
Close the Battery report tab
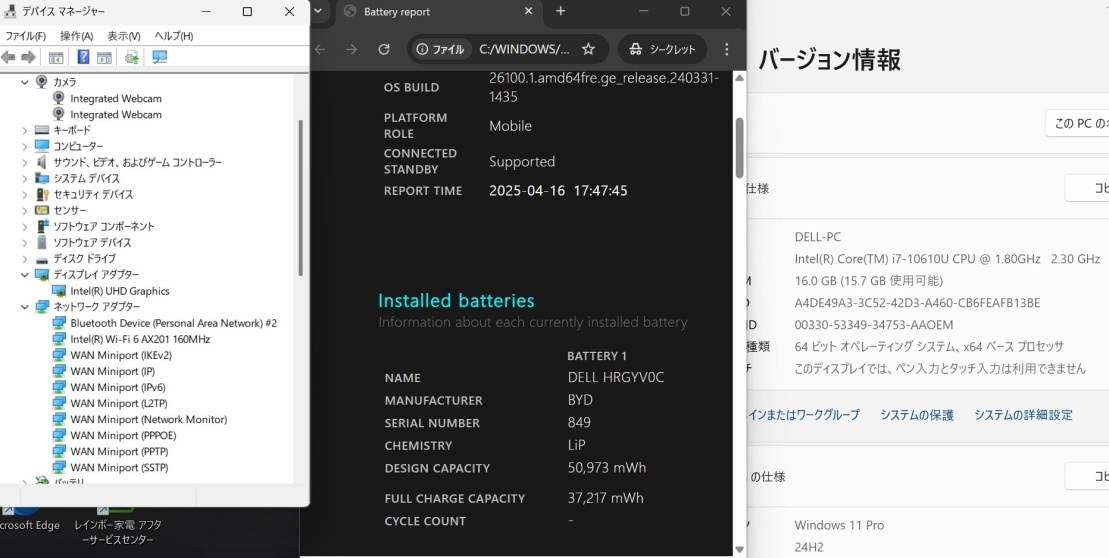pyautogui.click(x=528, y=11)
